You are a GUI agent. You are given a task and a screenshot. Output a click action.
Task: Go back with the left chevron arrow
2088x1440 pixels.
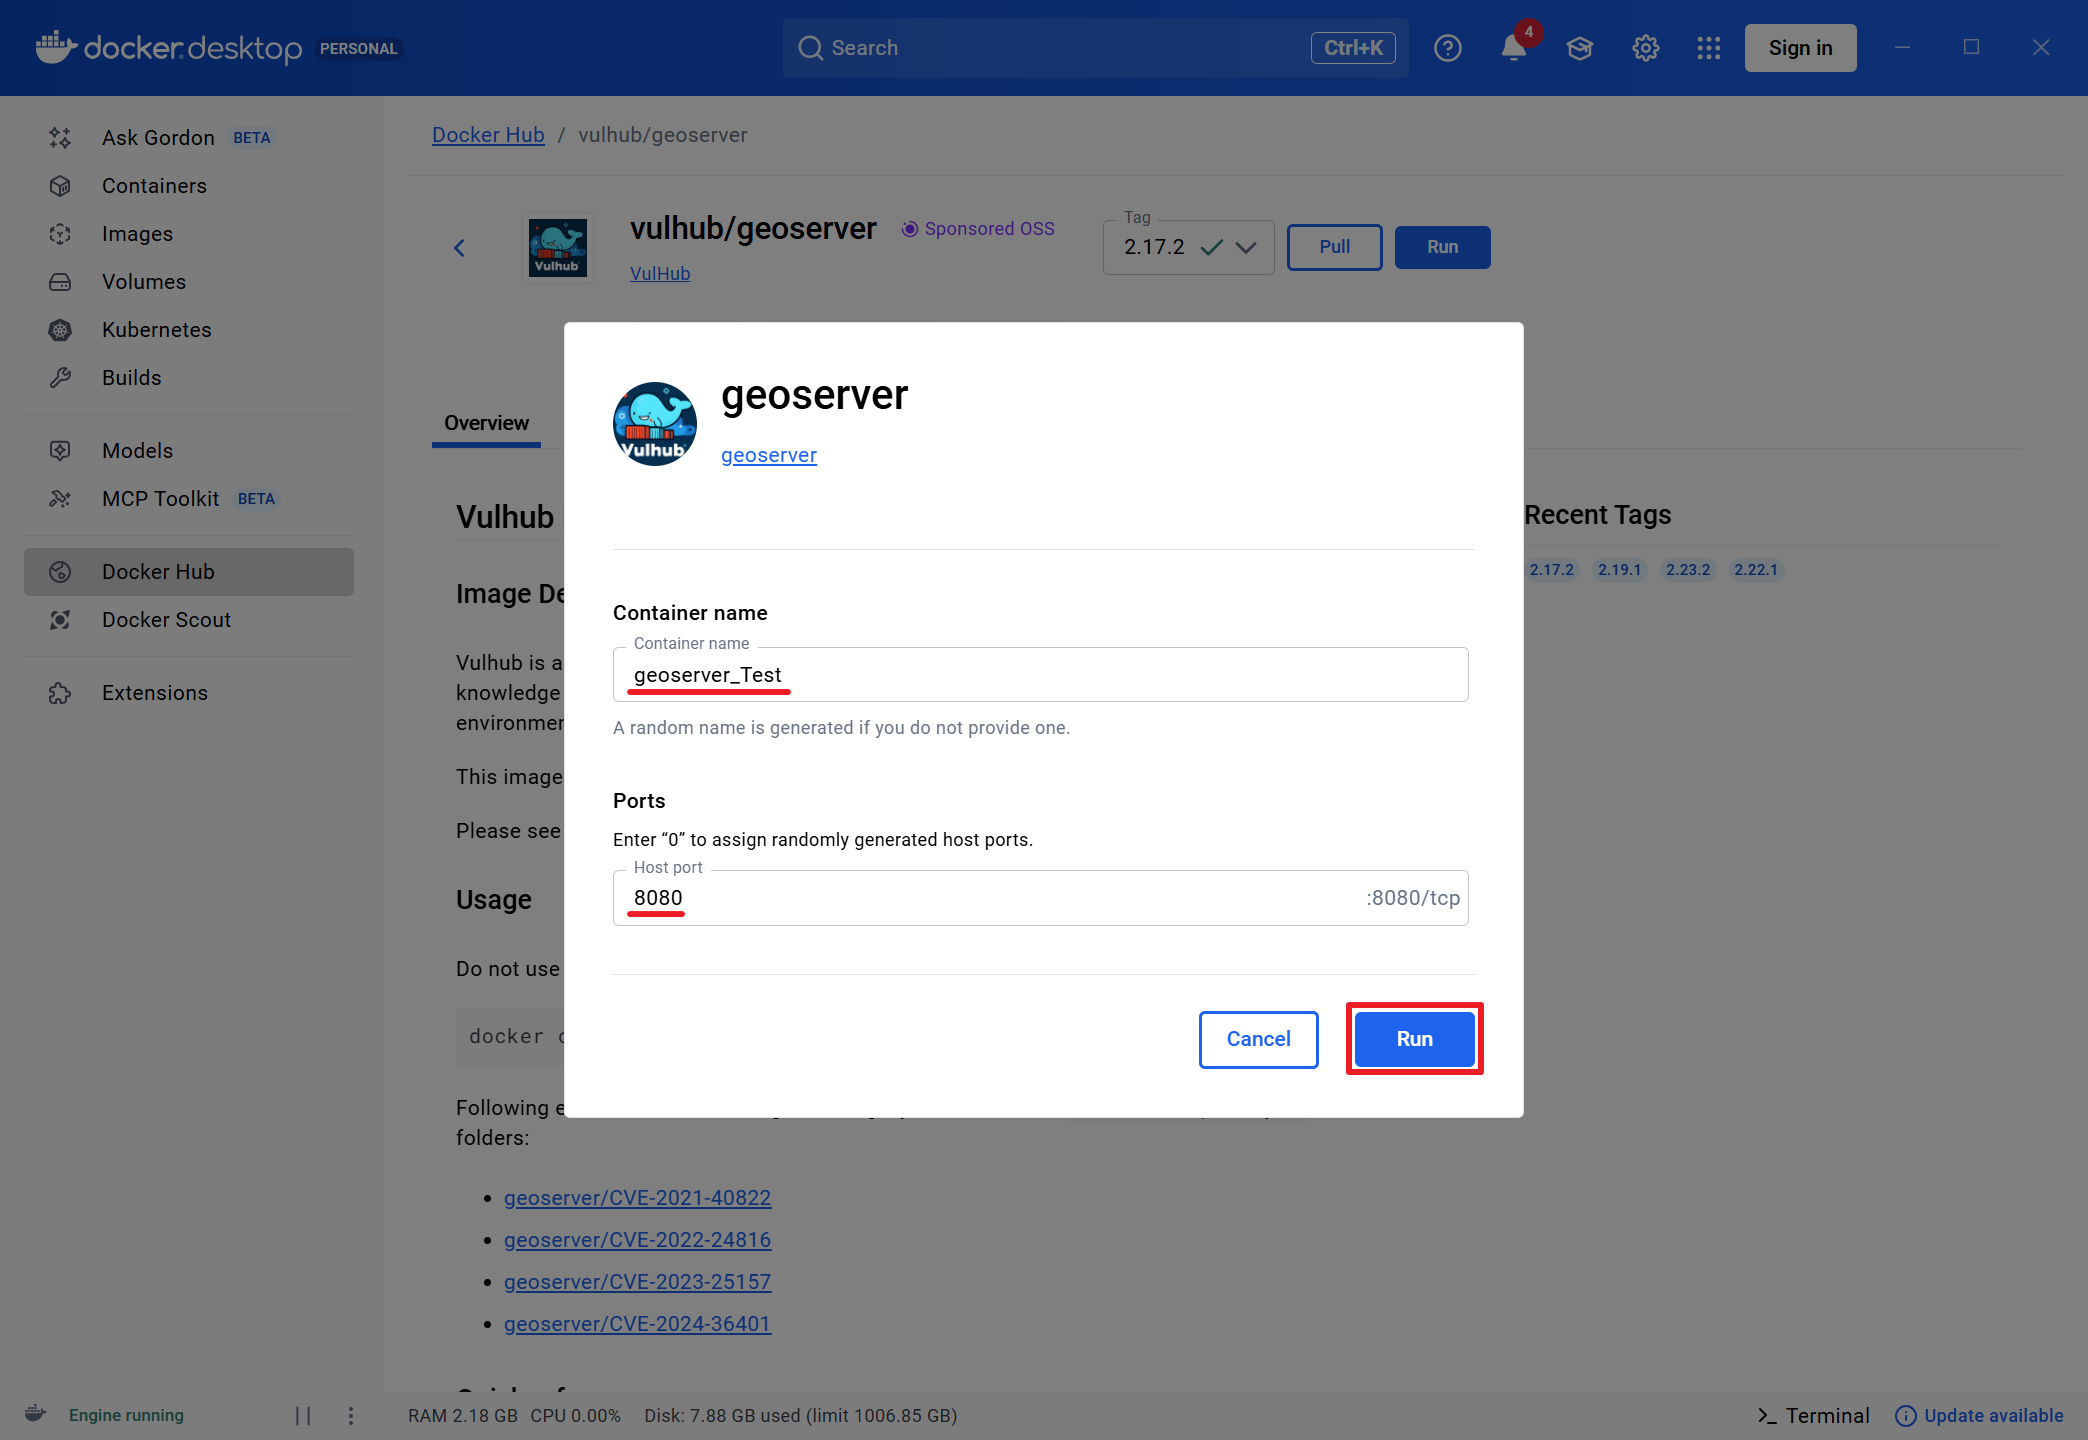pos(459,248)
